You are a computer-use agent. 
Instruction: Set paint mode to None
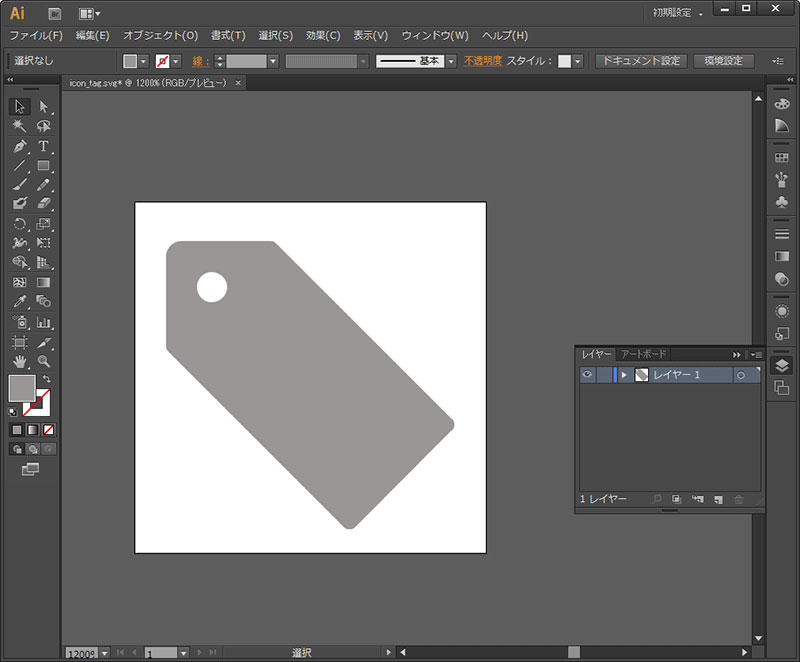(48, 430)
